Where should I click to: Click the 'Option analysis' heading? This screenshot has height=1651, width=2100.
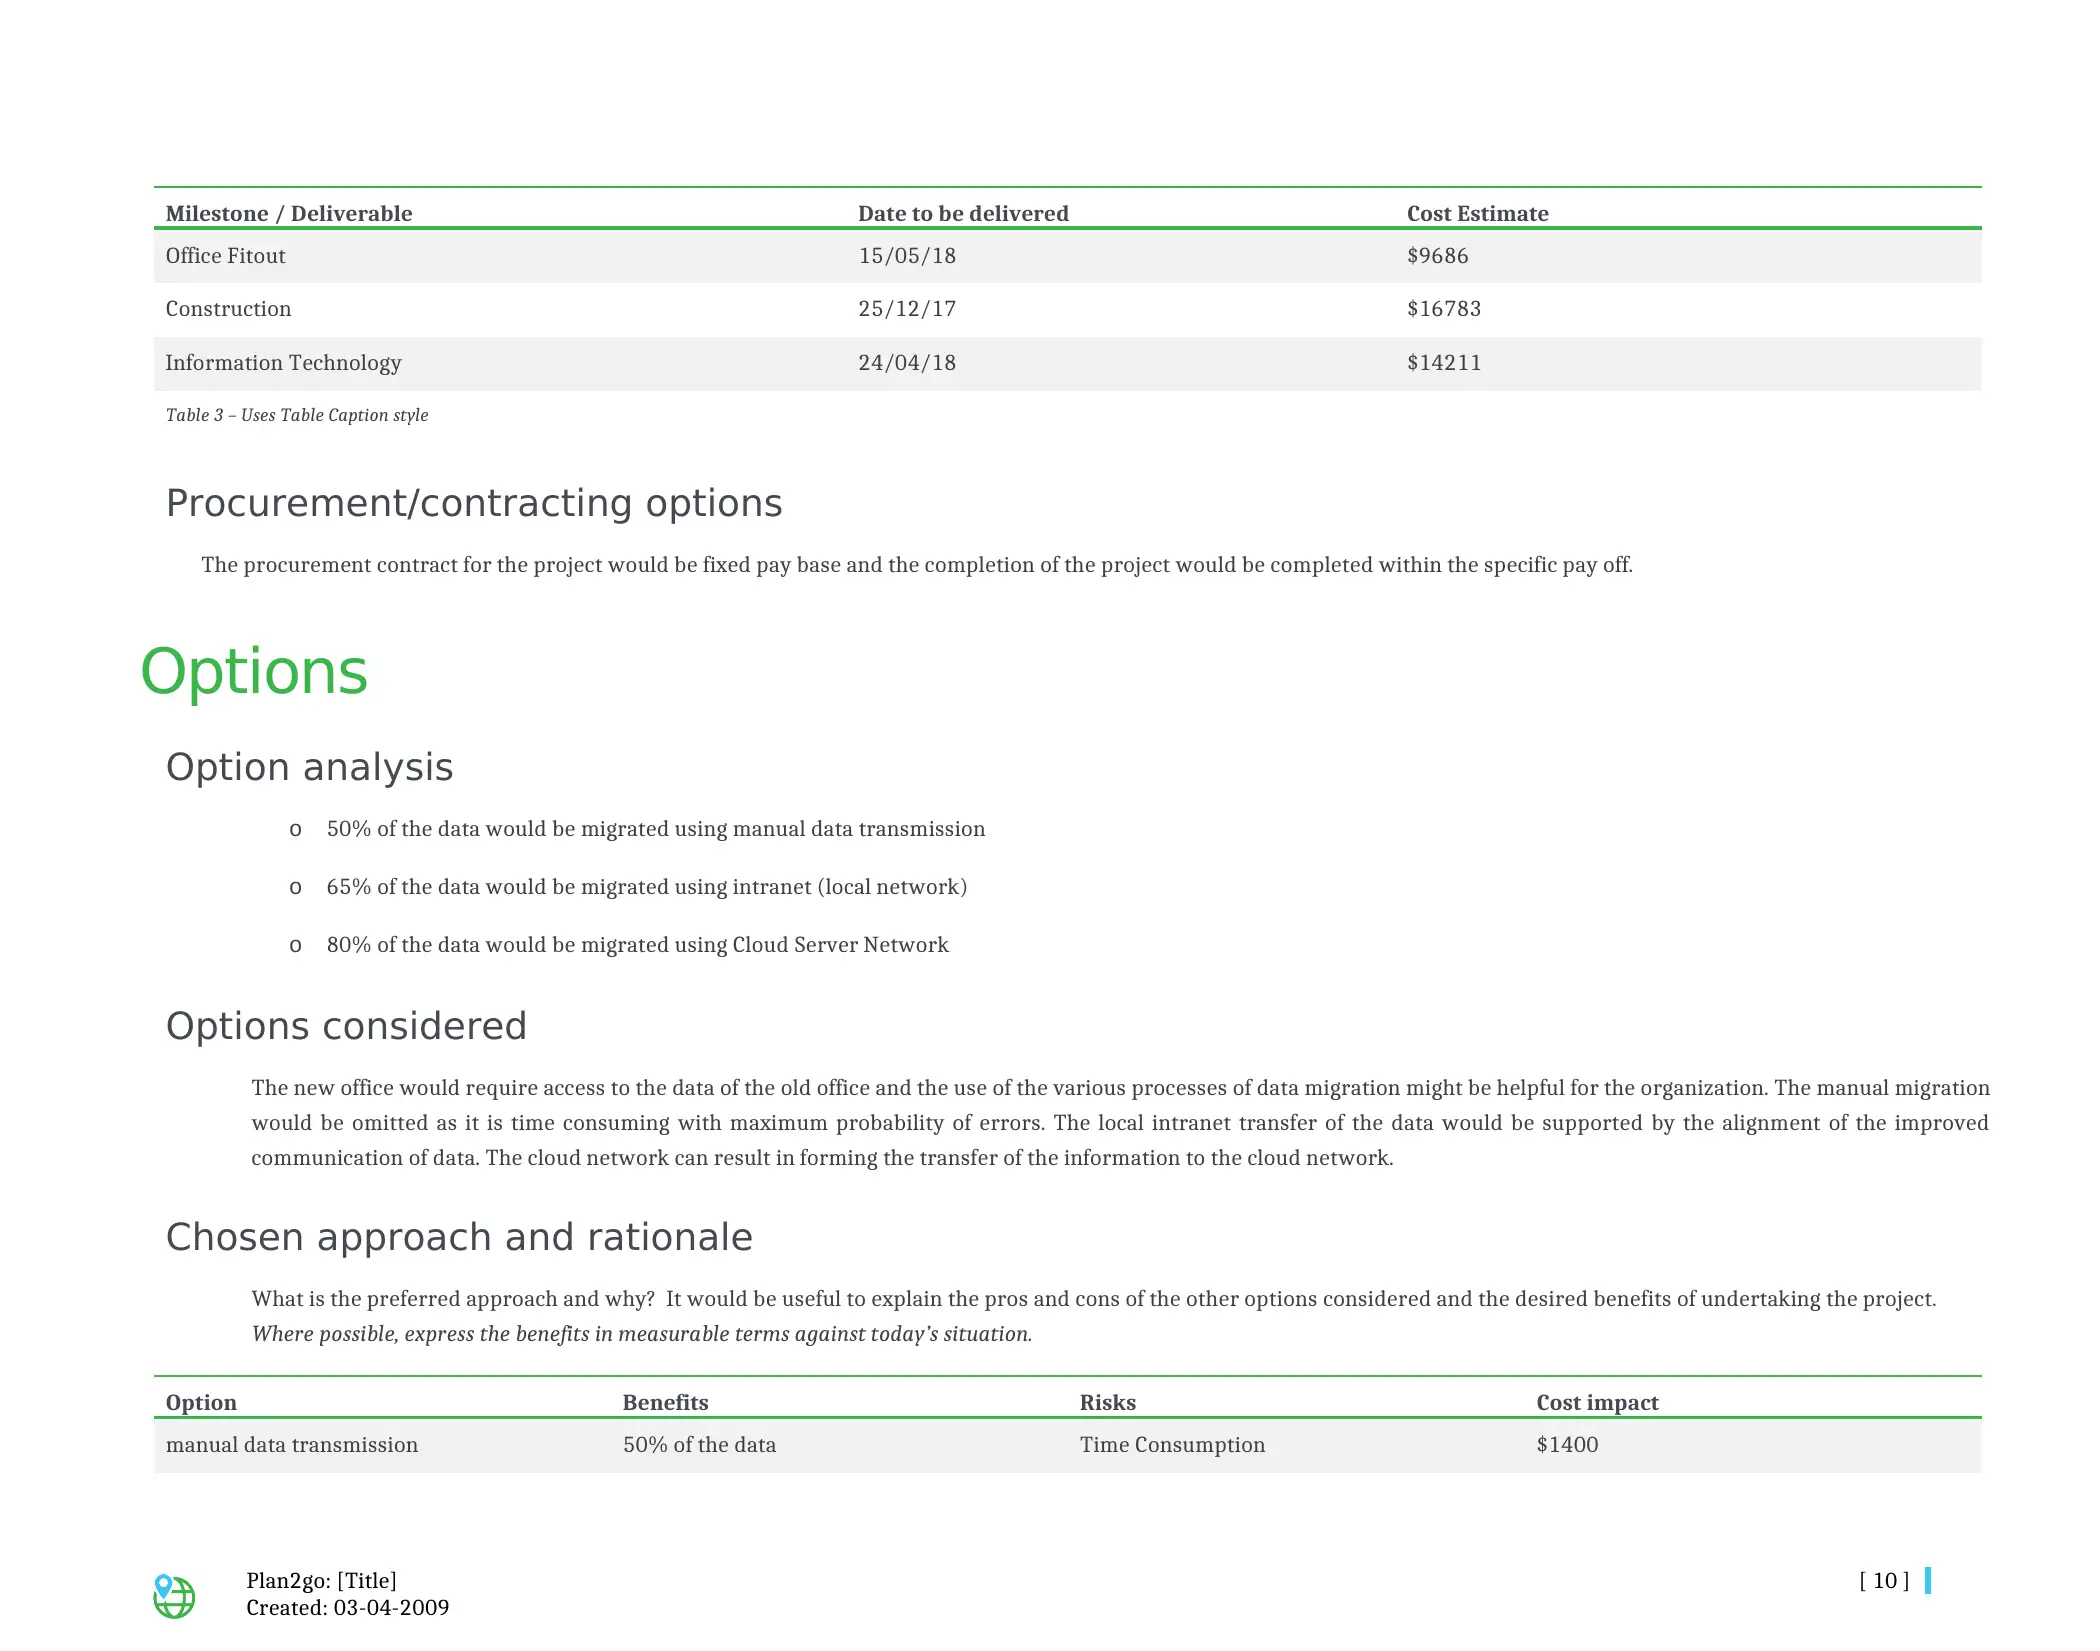[309, 767]
